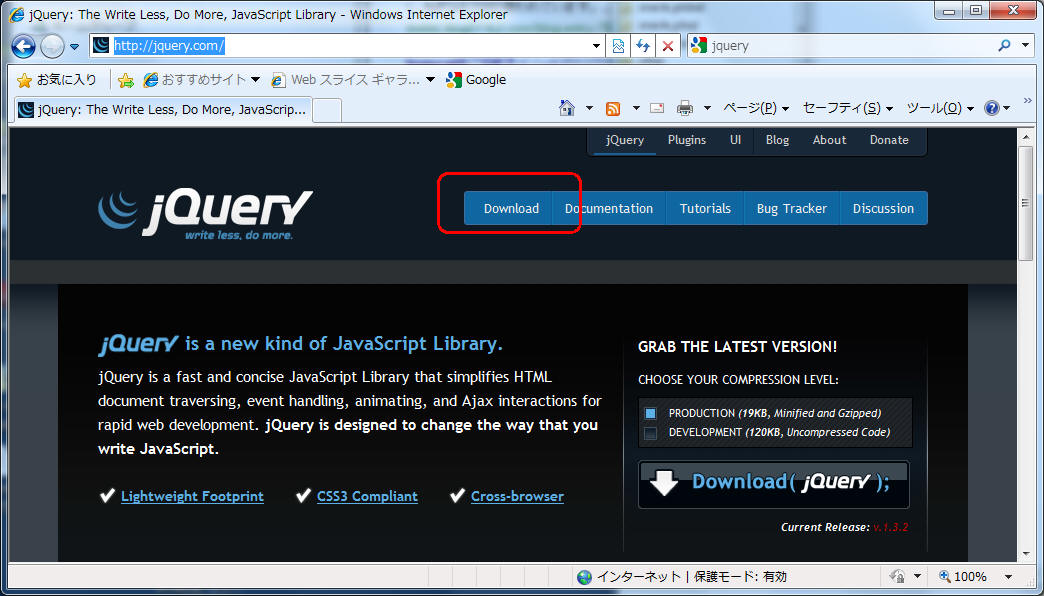Click the Print icon in command bar
The width and height of the screenshot is (1044, 596).
tap(685, 108)
